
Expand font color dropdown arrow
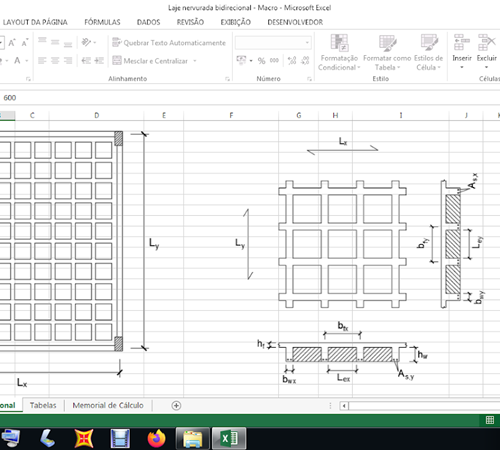coord(27,61)
